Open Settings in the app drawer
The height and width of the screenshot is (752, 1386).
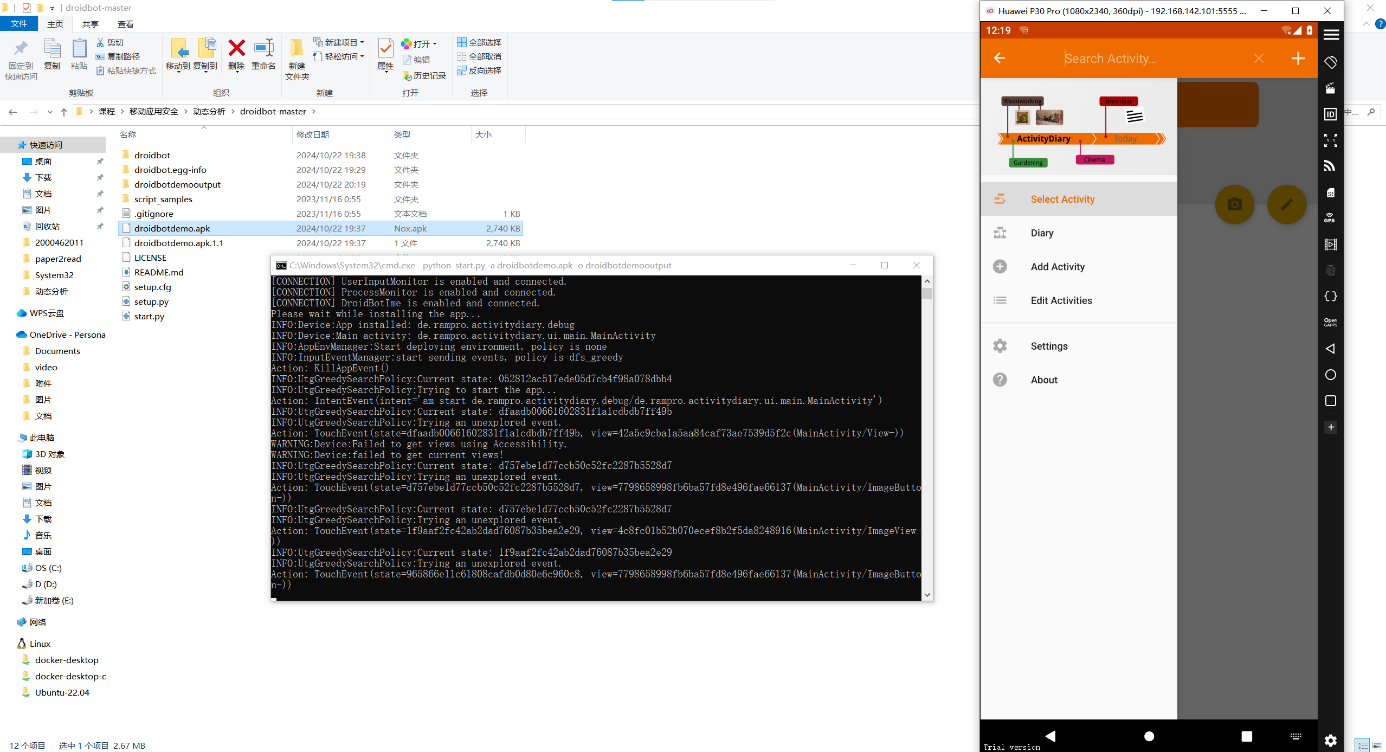(x=1049, y=346)
